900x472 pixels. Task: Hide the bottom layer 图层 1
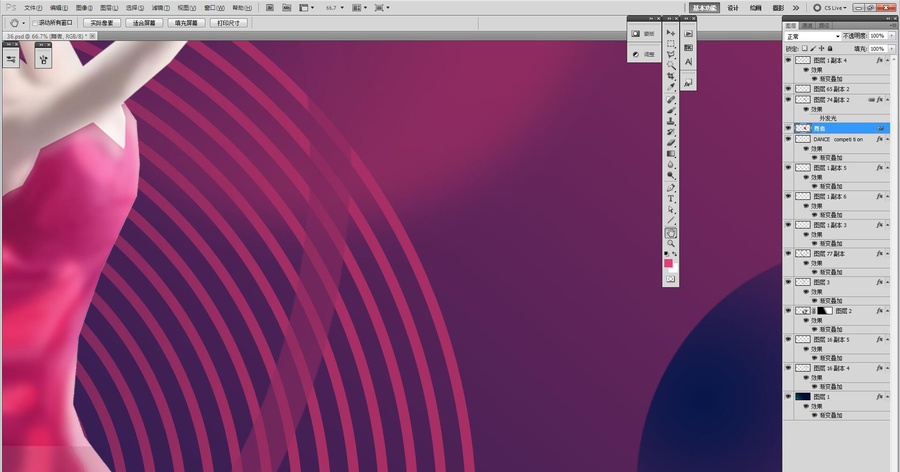pos(788,397)
